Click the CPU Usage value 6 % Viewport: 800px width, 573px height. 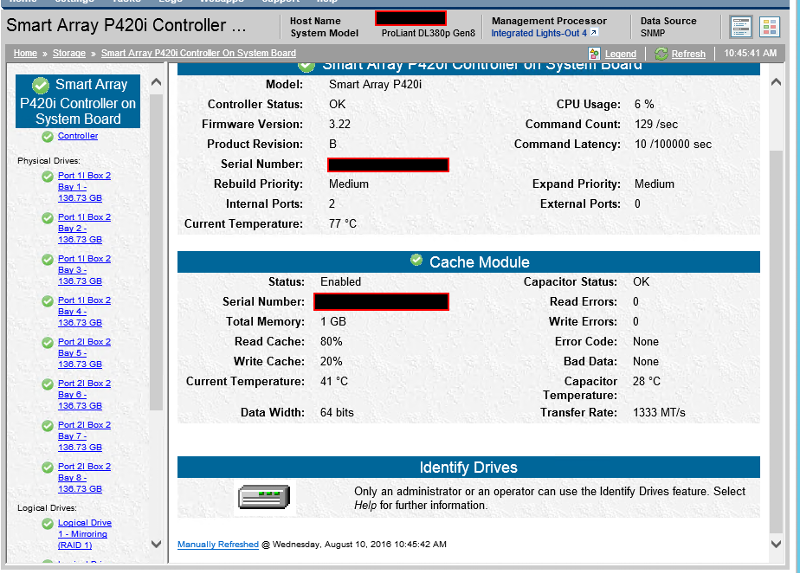coord(644,104)
